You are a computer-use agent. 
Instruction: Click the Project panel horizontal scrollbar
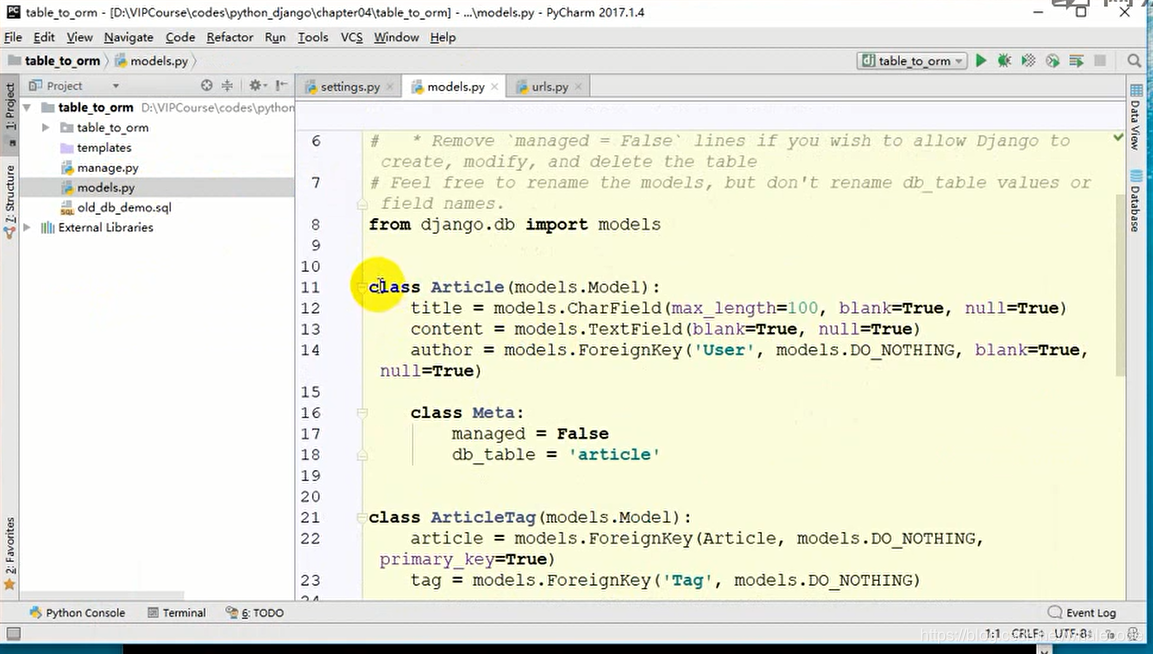[x=102, y=595]
